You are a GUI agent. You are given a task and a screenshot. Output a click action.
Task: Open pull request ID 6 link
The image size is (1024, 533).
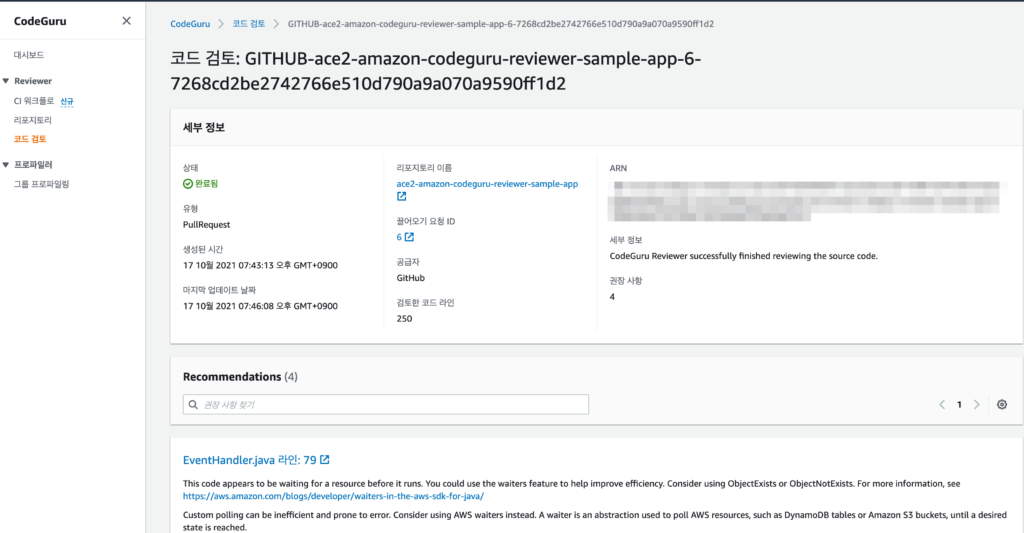point(399,237)
